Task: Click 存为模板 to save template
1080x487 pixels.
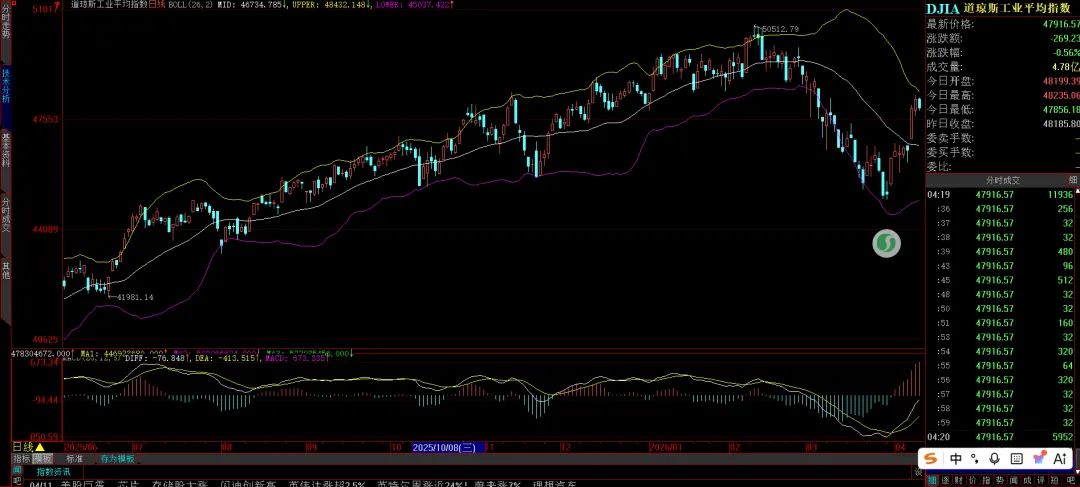Action: pyautogui.click(x=117, y=458)
